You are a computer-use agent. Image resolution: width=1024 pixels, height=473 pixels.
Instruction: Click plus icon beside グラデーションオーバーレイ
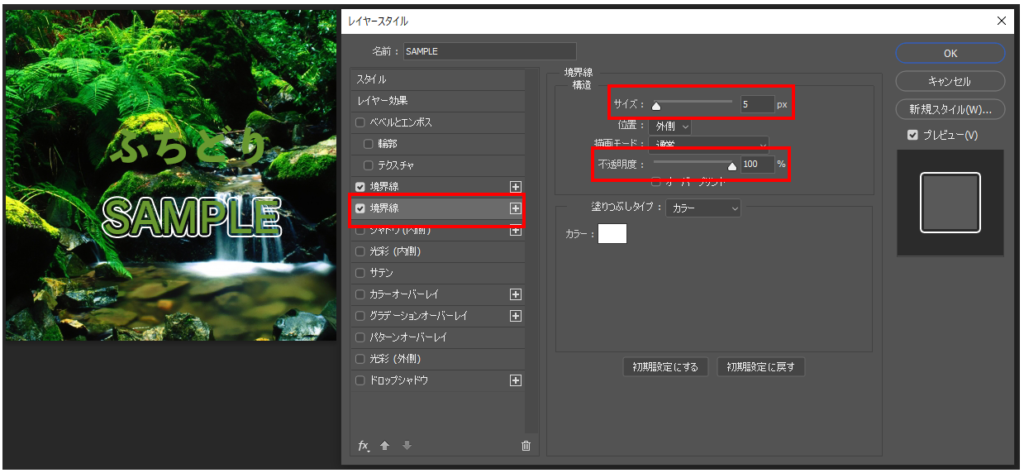coord(516,316)
